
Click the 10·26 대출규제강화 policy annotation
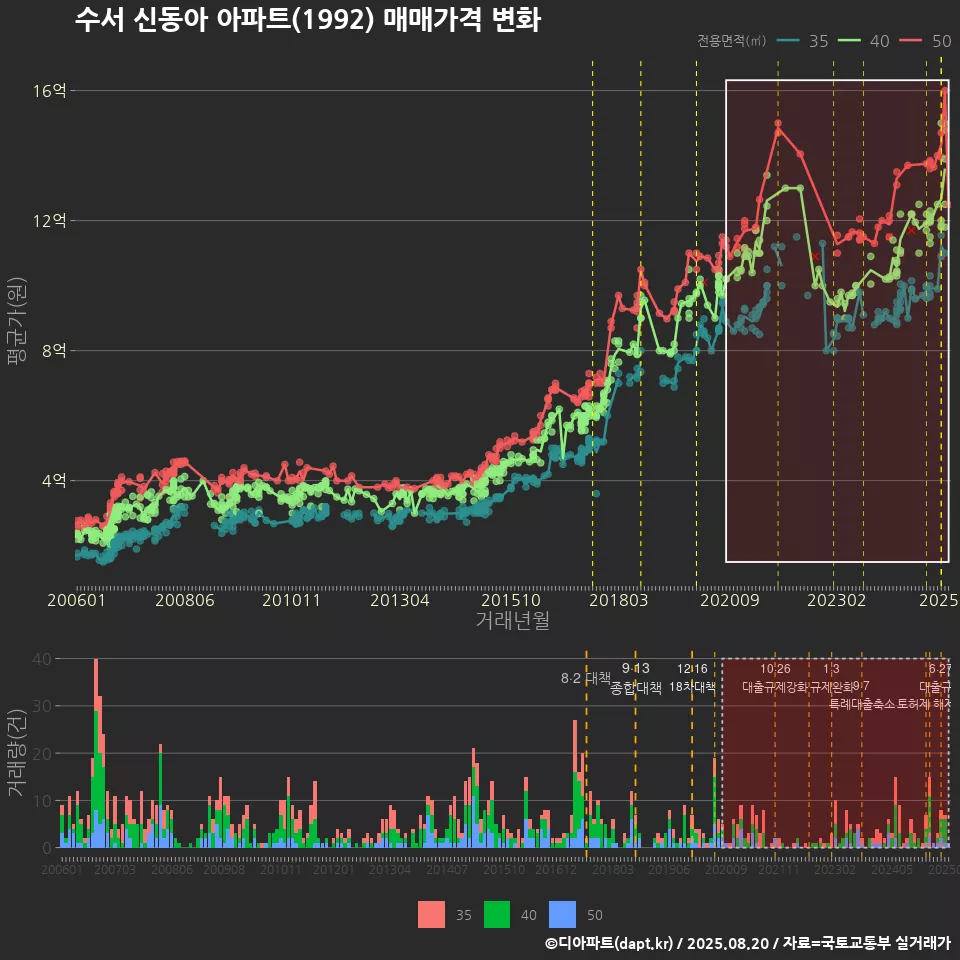(x=775, y=678)
